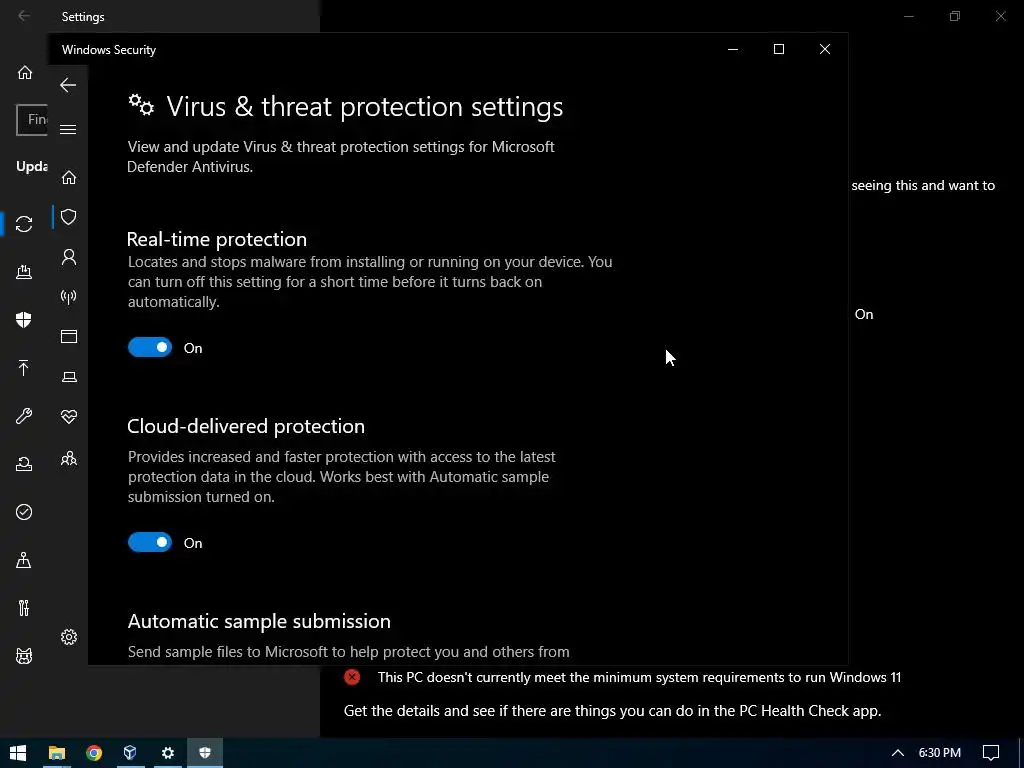Click back arrow in Settings title bar
The image size is (1024, 768).
click(24, 16)
